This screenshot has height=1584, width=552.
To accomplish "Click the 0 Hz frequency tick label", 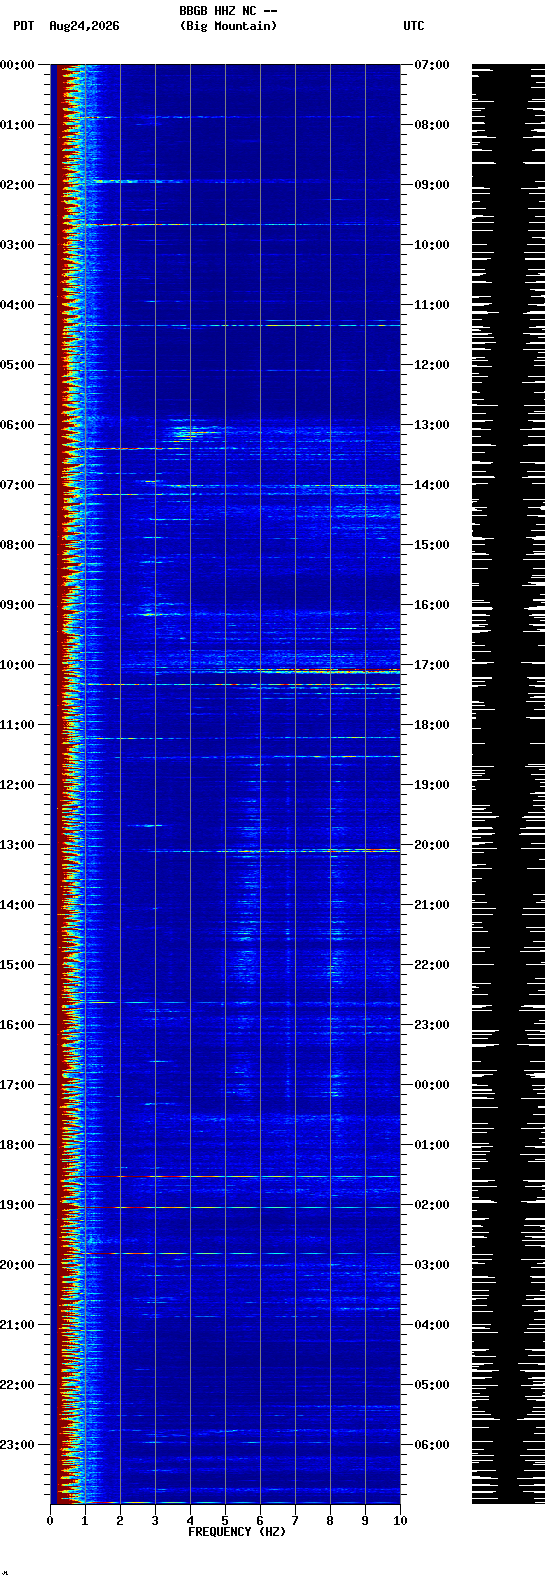I will point(50,1520).
